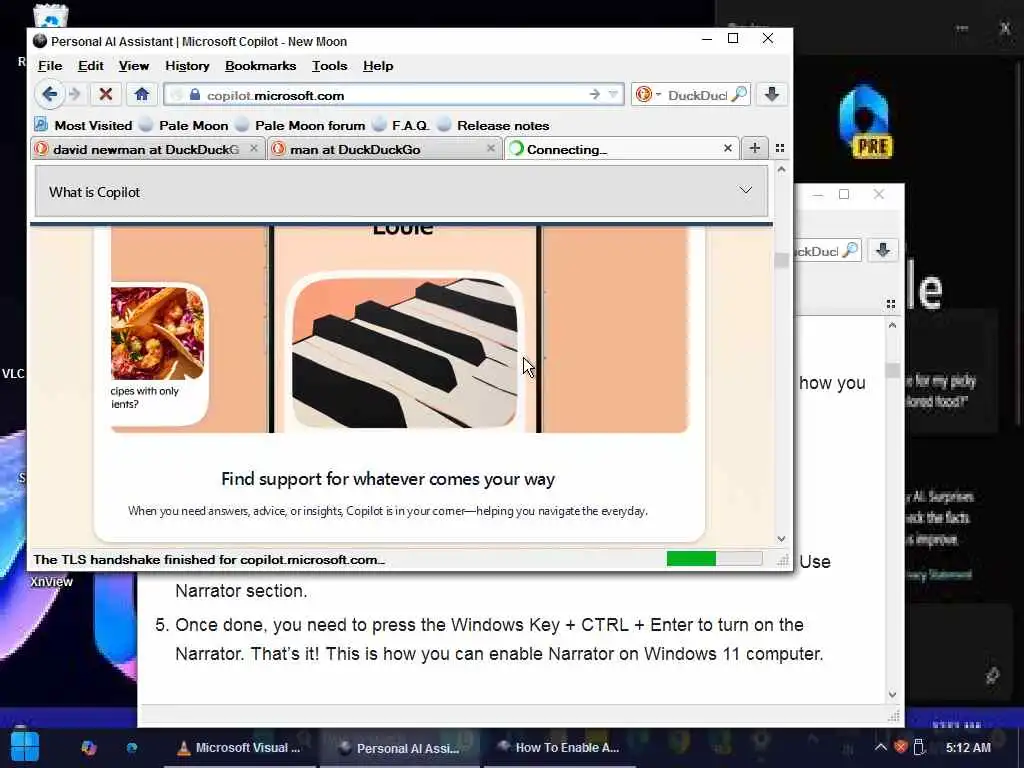The height and width of the screenshot is (768, 1024).
Task: Click the search magnifier in Pale Moon
Action: coord(739,95)
